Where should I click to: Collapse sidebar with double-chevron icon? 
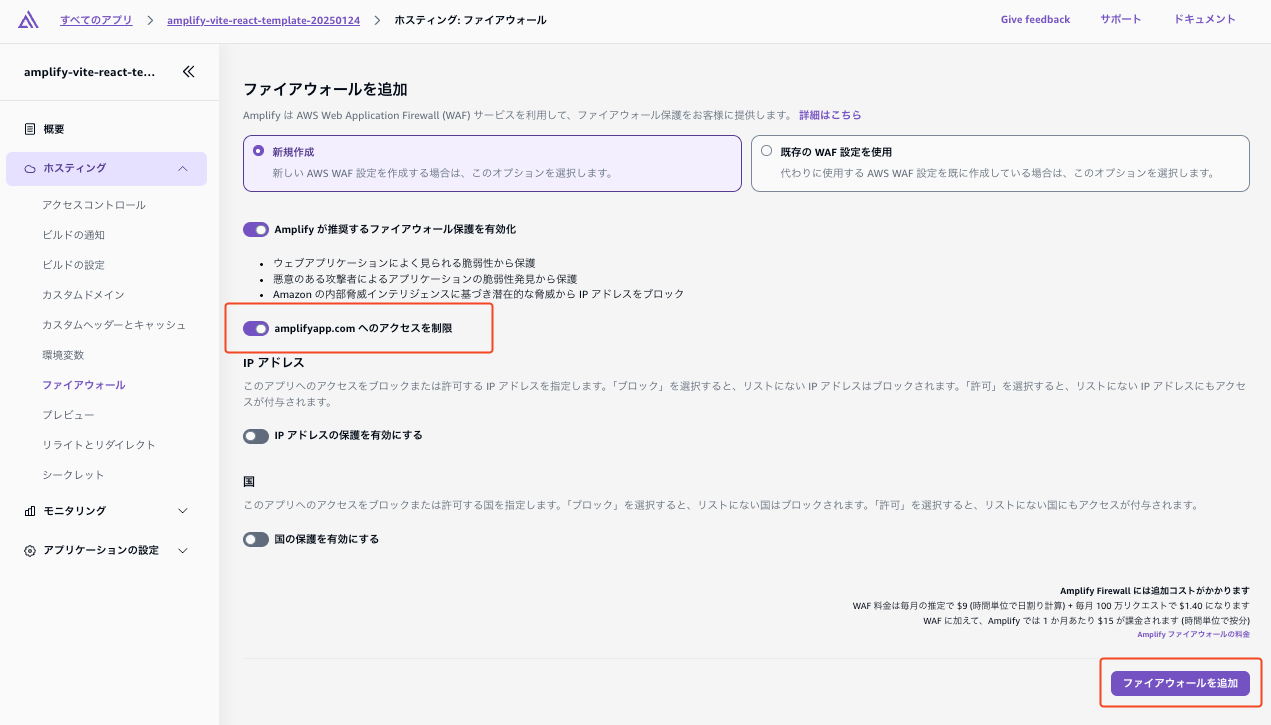coord(188,71)
